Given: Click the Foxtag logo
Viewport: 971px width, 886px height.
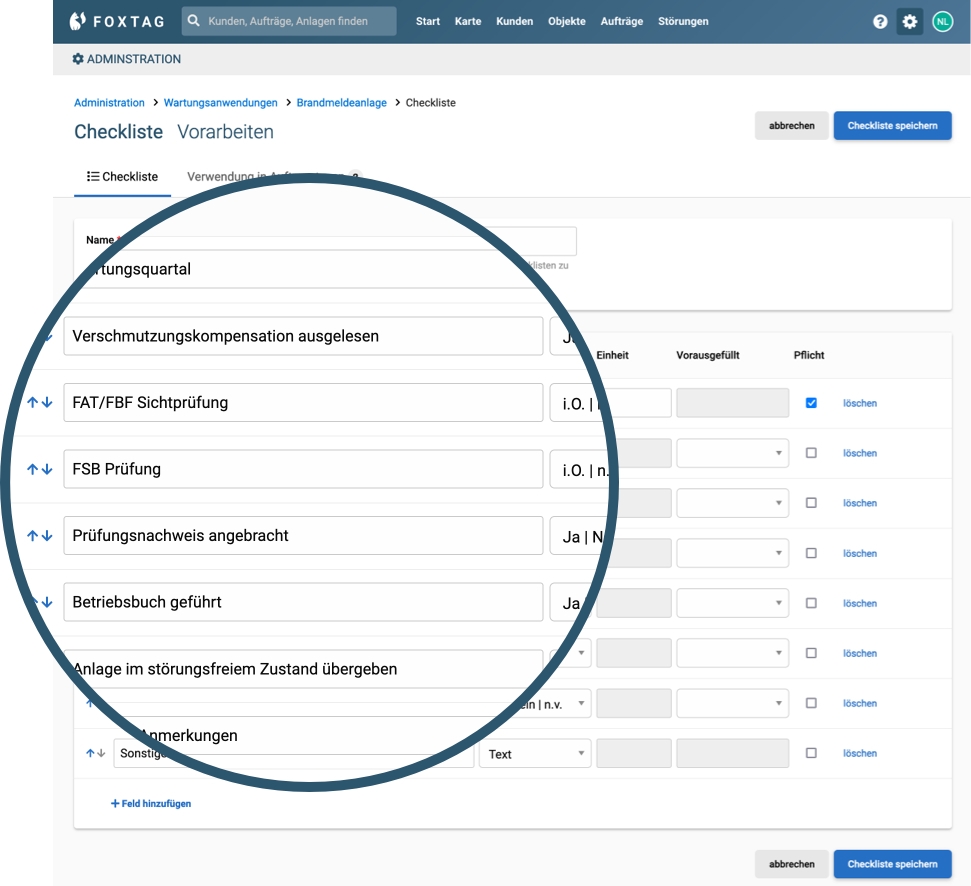Looking at the screenshot, I should (x=117, y=21).
